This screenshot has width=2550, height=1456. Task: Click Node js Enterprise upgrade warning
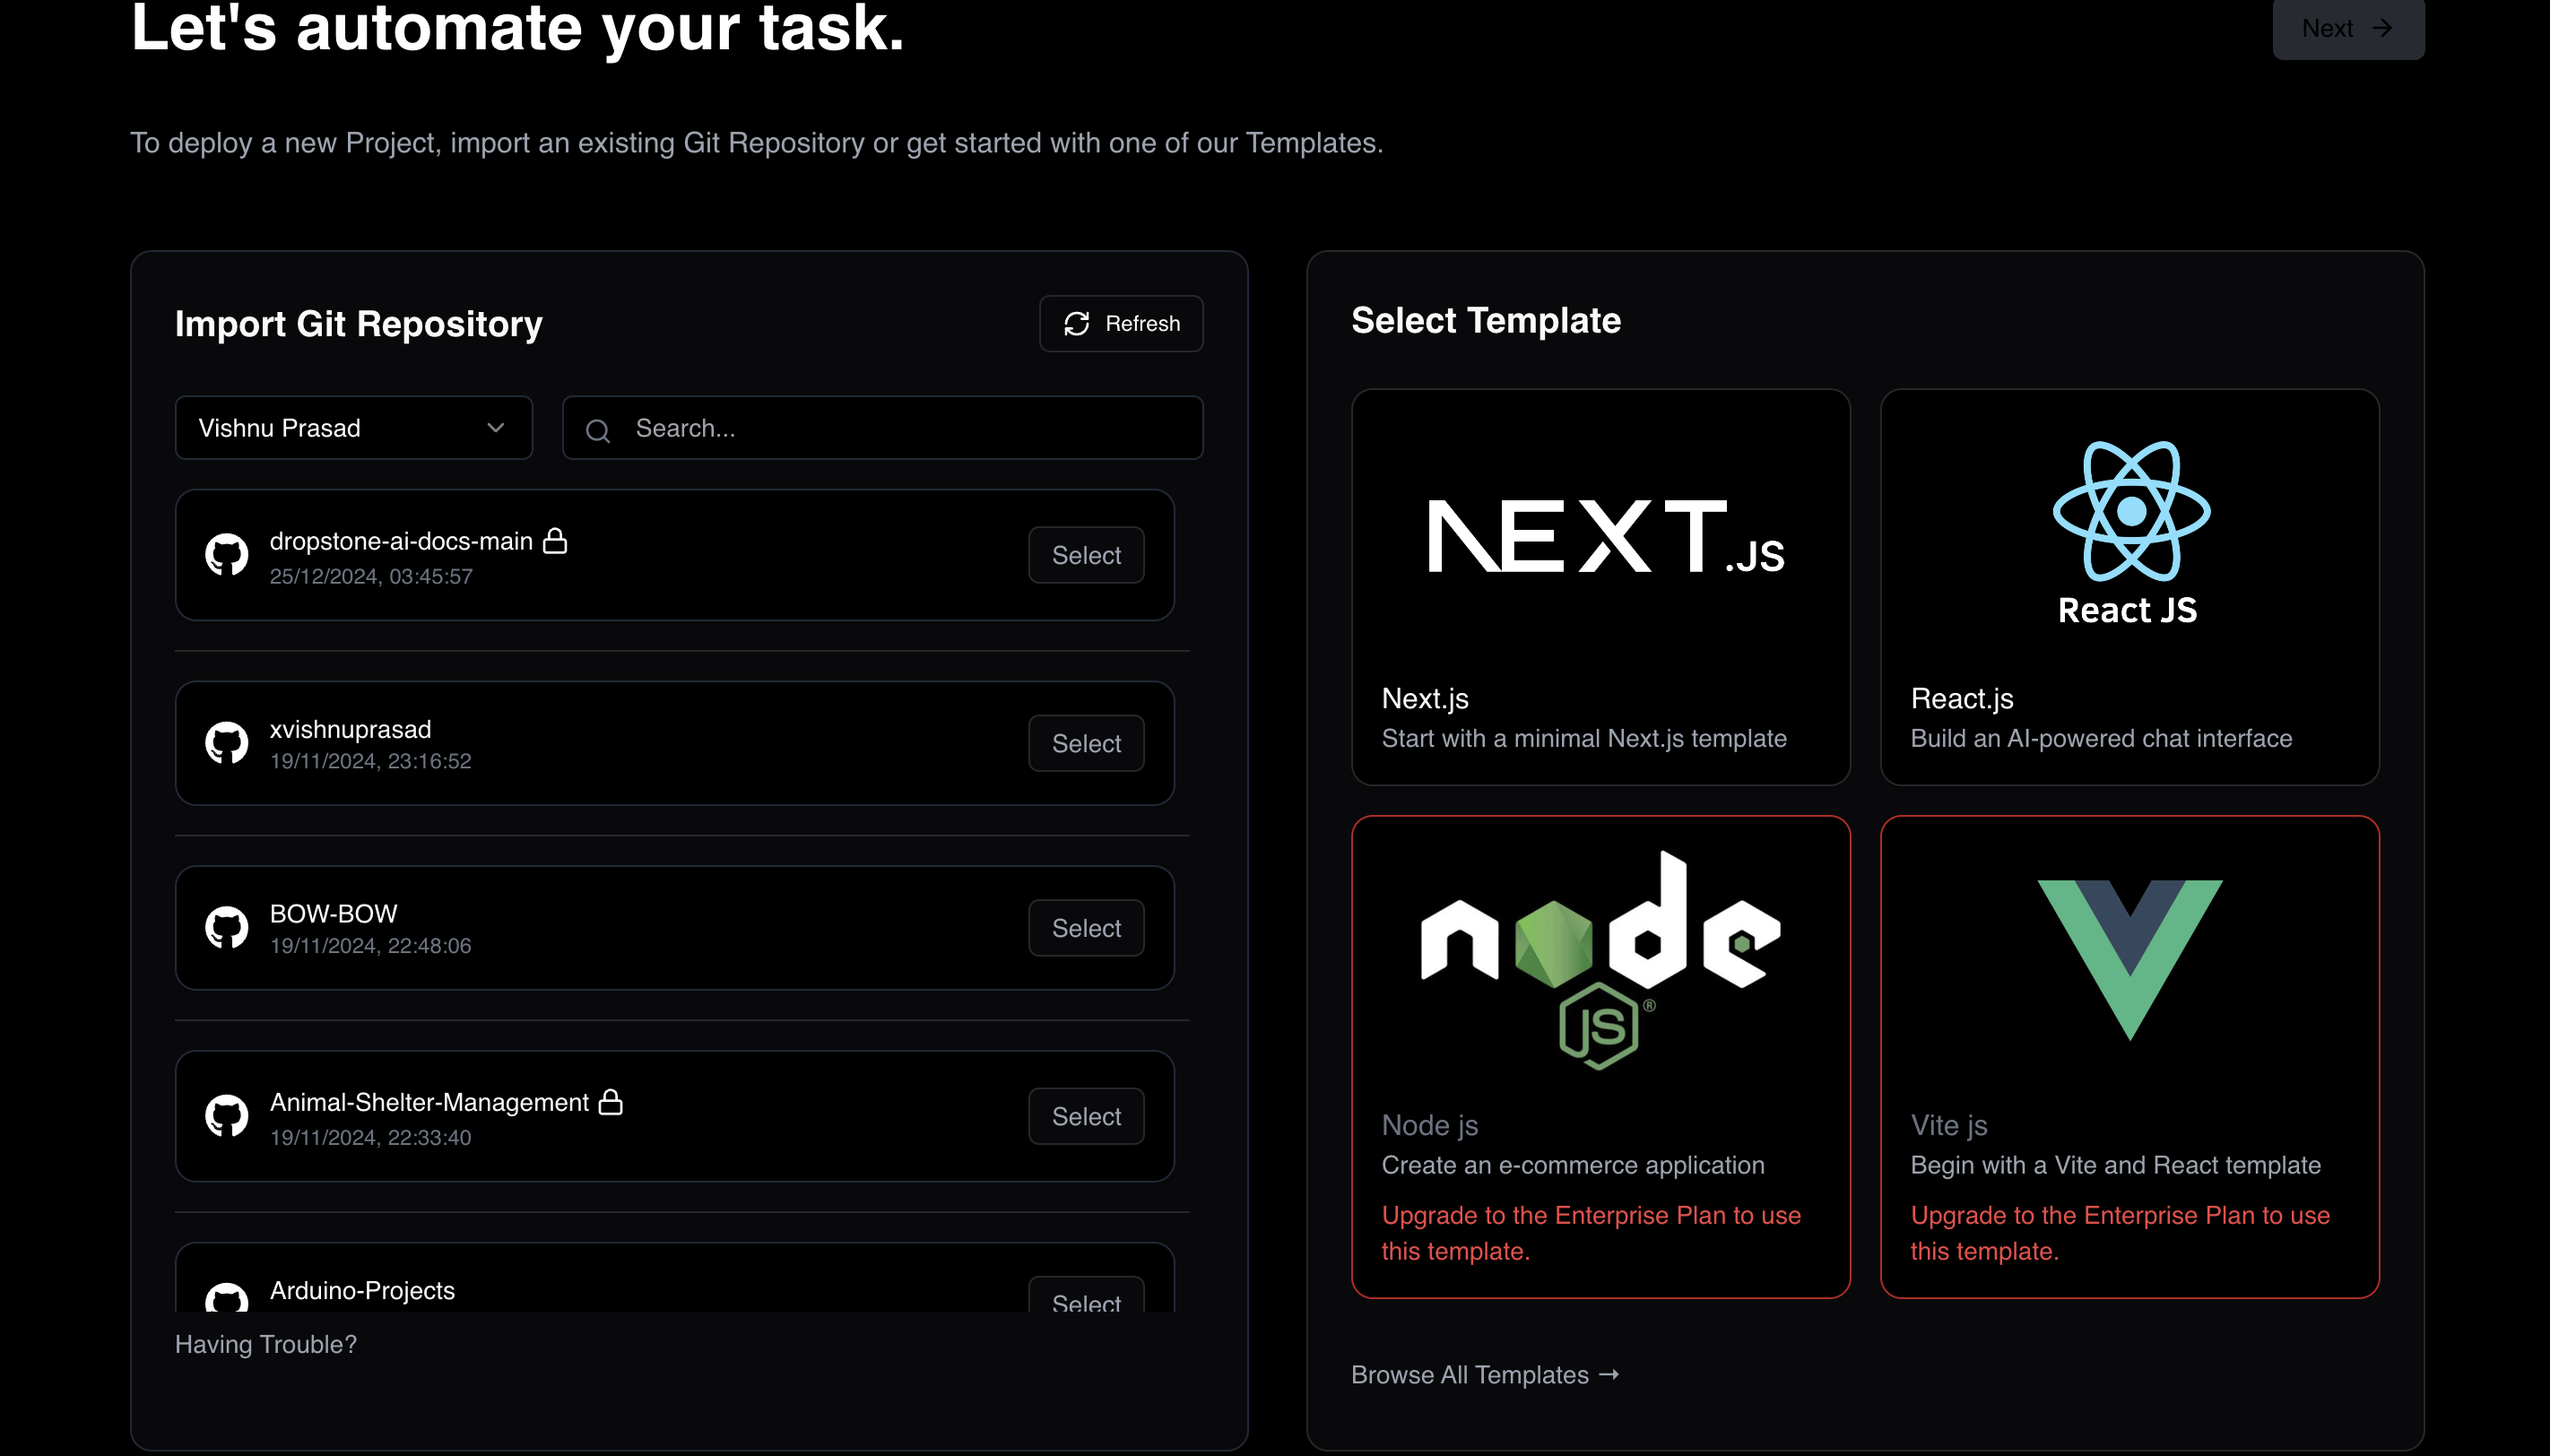[1591, 1233]
